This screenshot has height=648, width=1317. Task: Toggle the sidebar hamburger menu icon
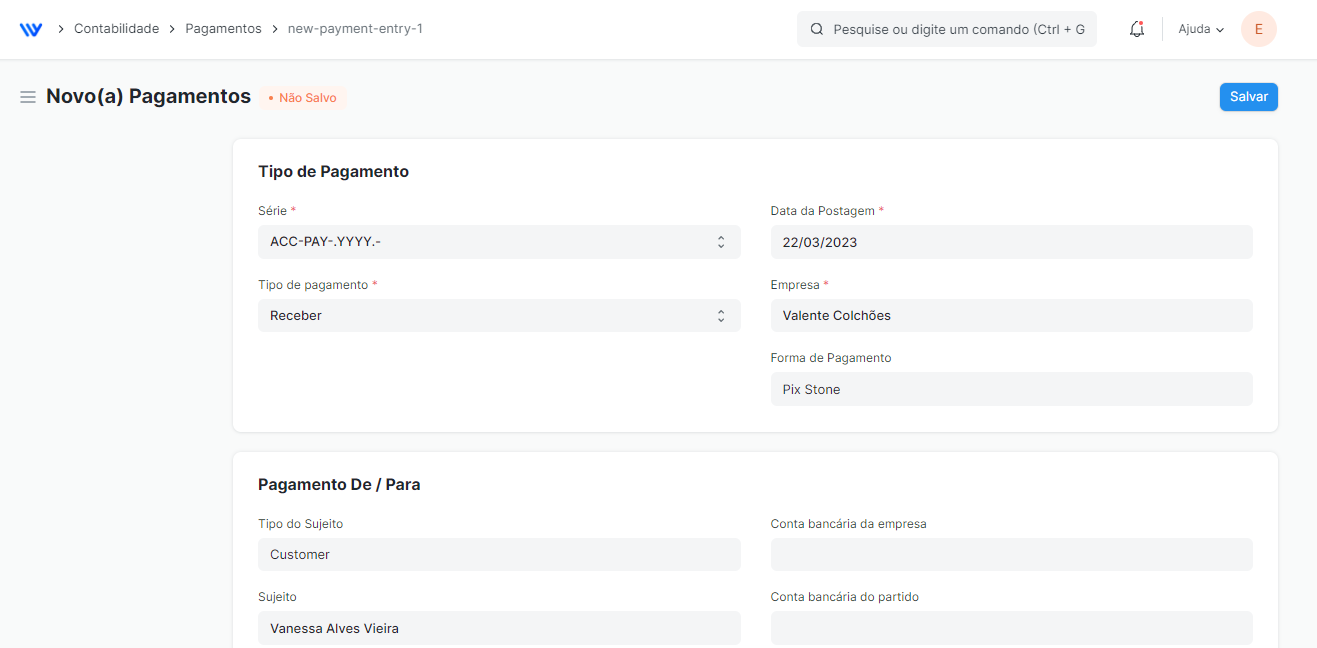tap(28, 97)
